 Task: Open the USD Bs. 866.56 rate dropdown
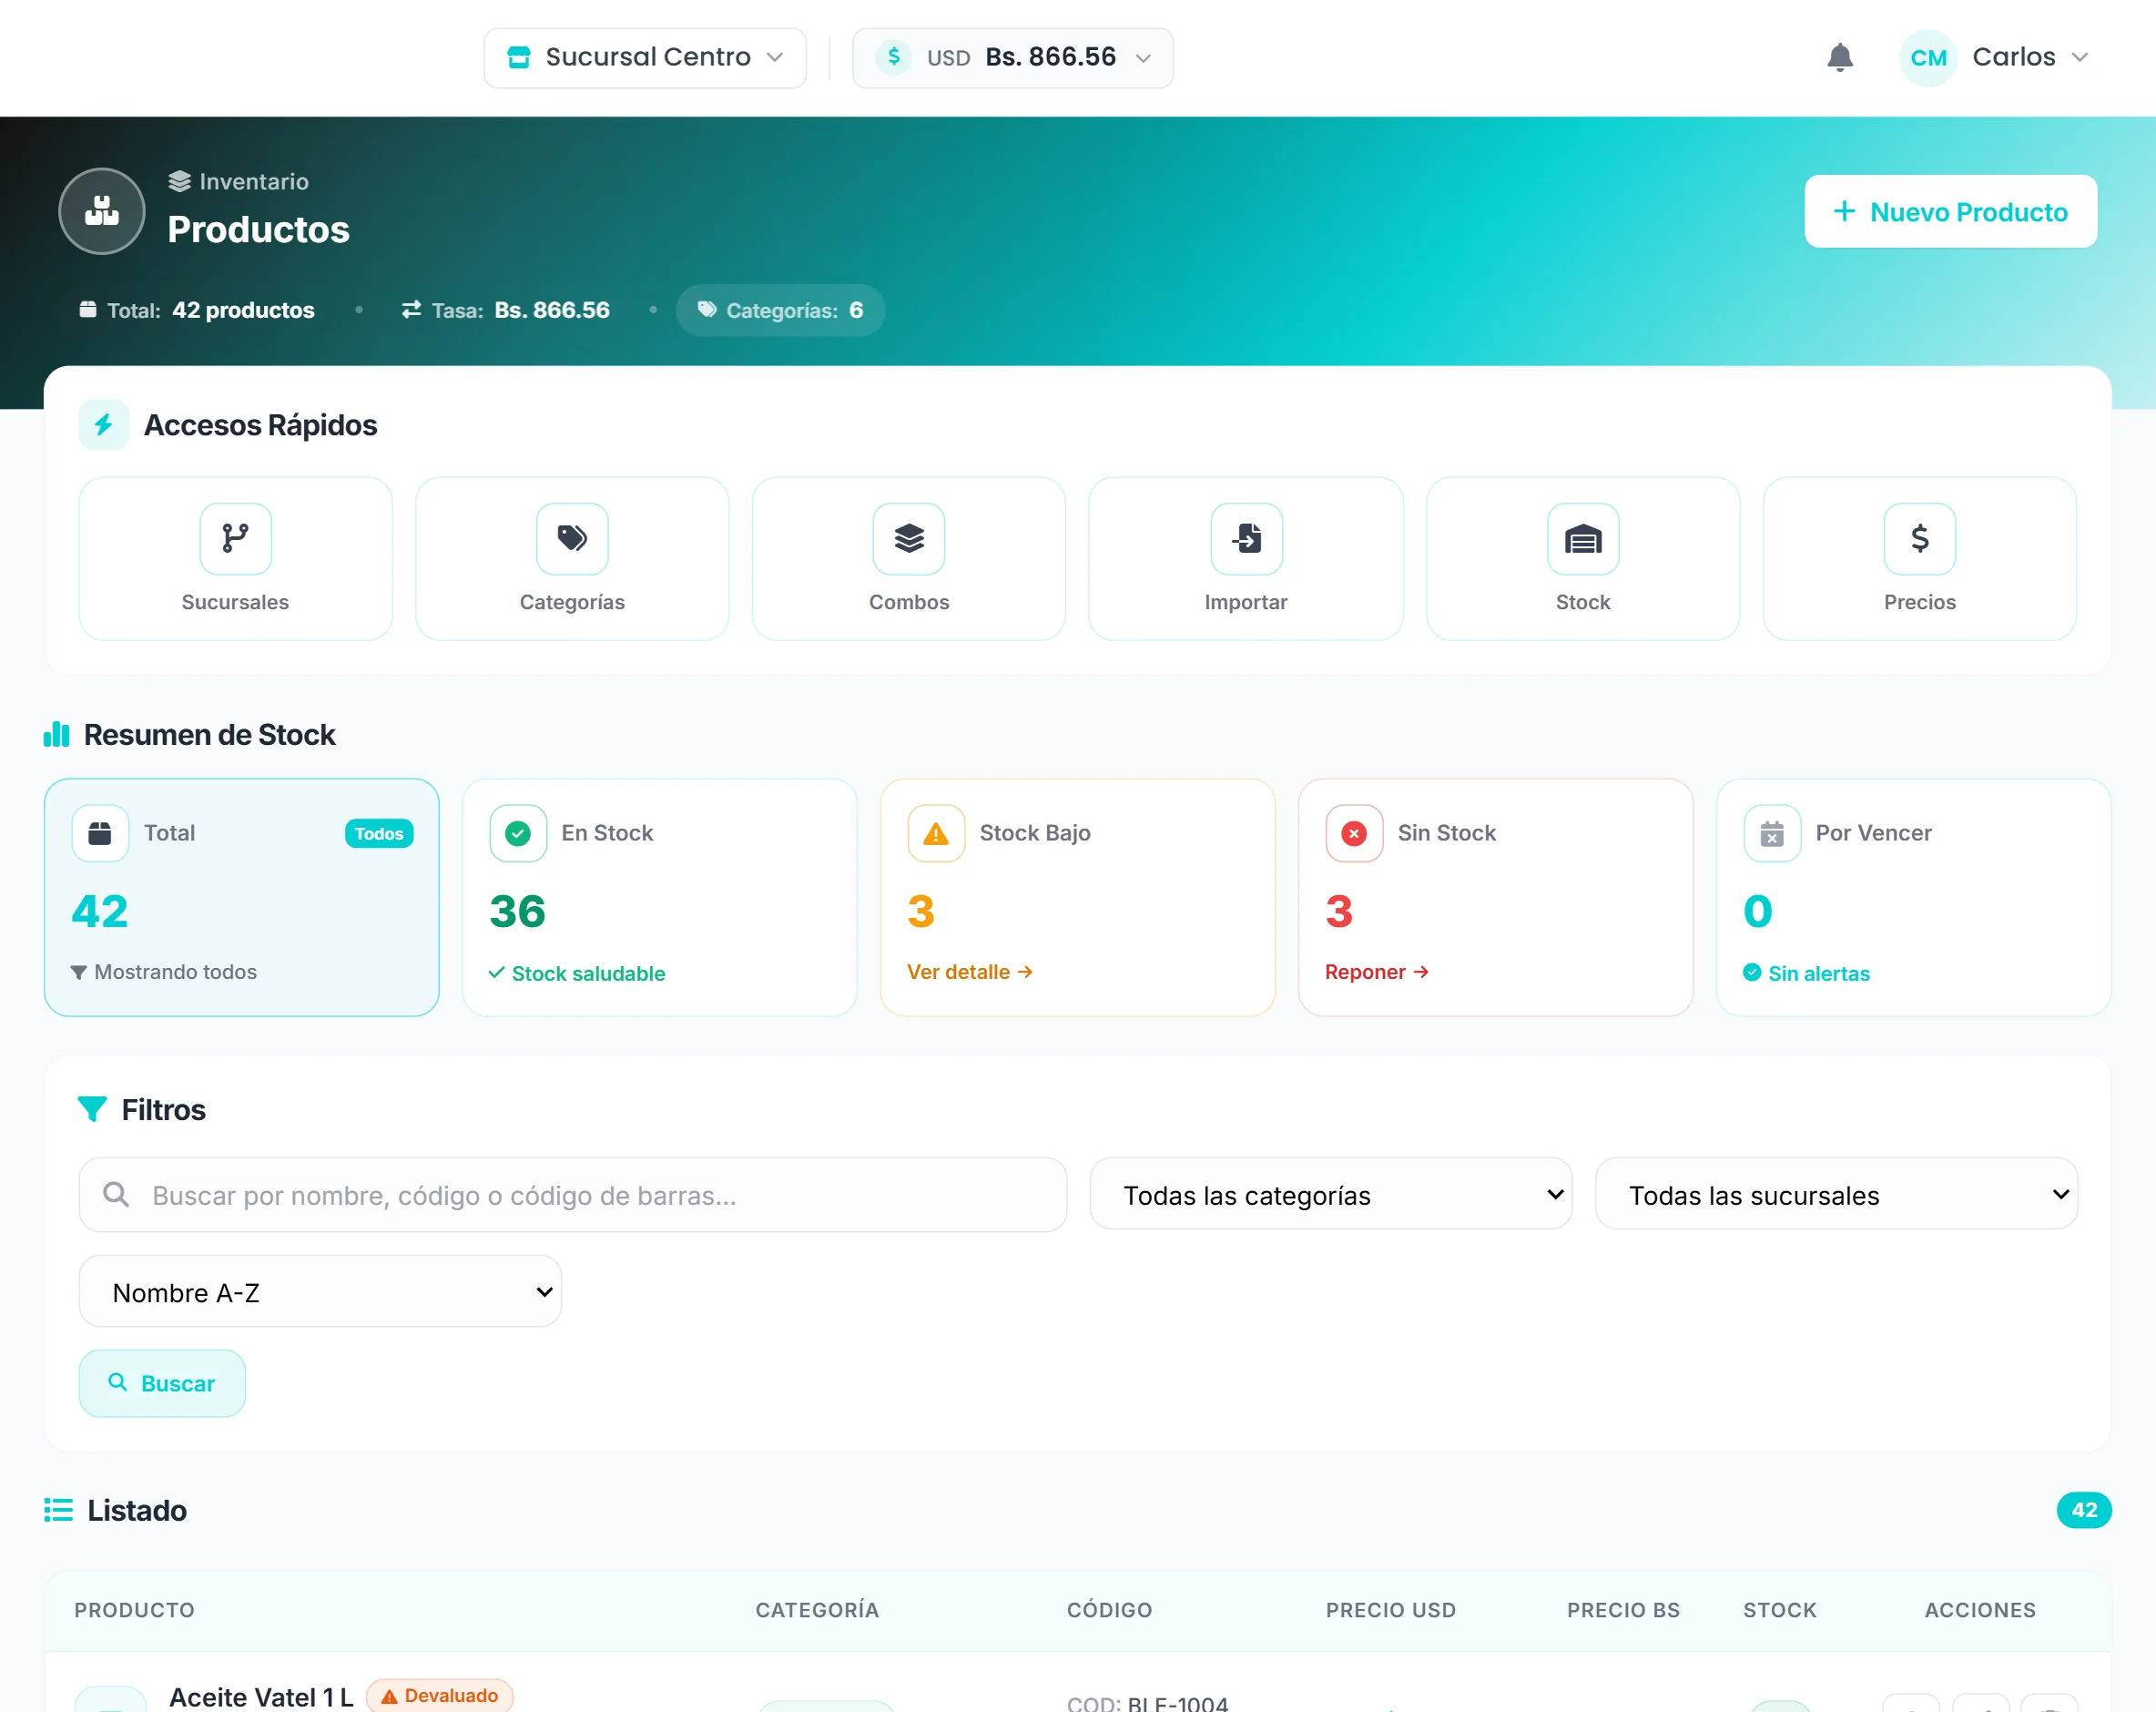point(1012,58)
